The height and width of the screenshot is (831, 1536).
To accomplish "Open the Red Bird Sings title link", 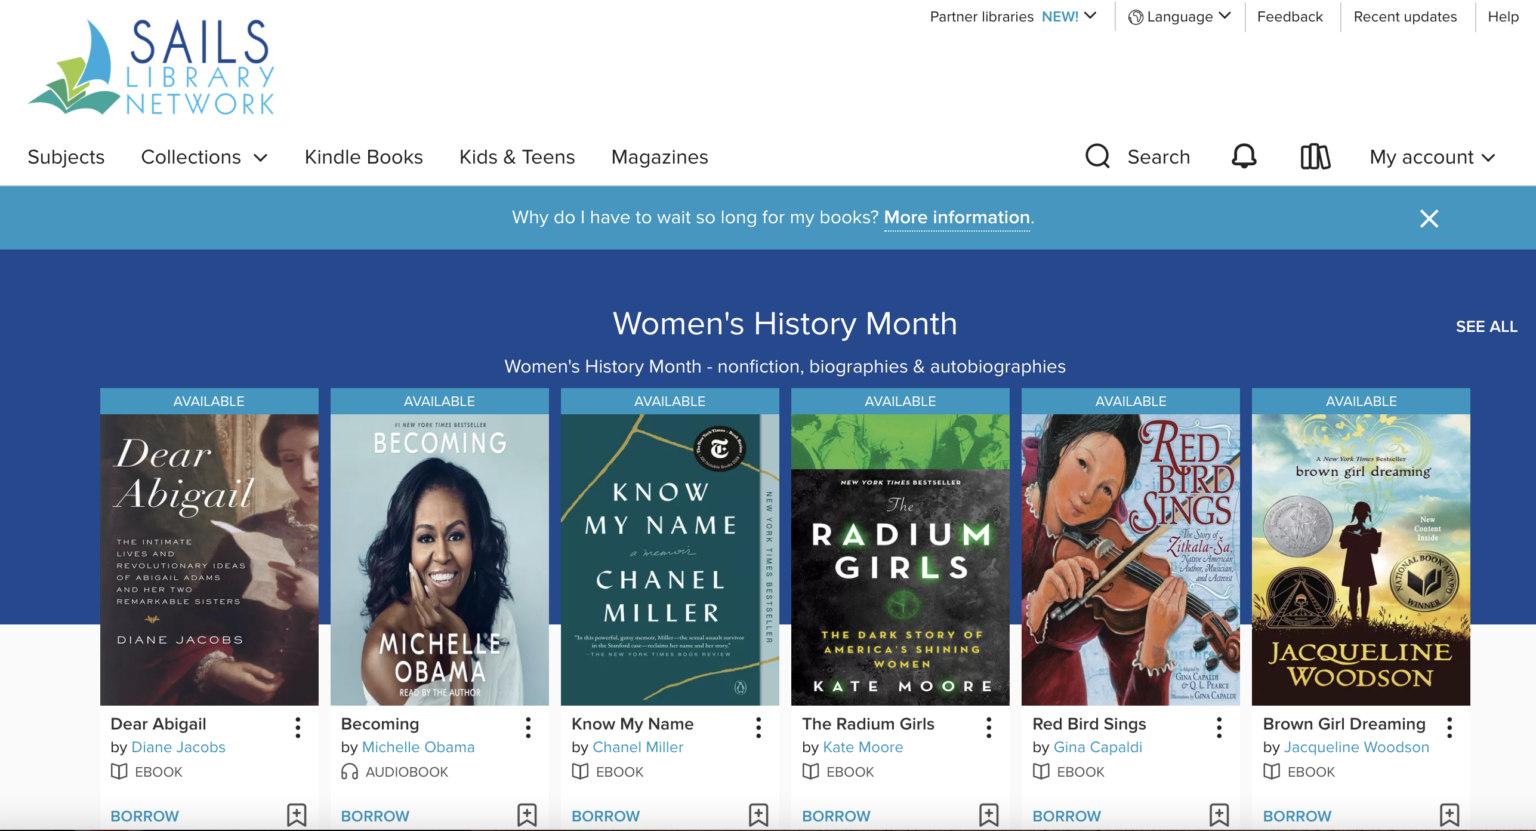I will [1089, 724].
